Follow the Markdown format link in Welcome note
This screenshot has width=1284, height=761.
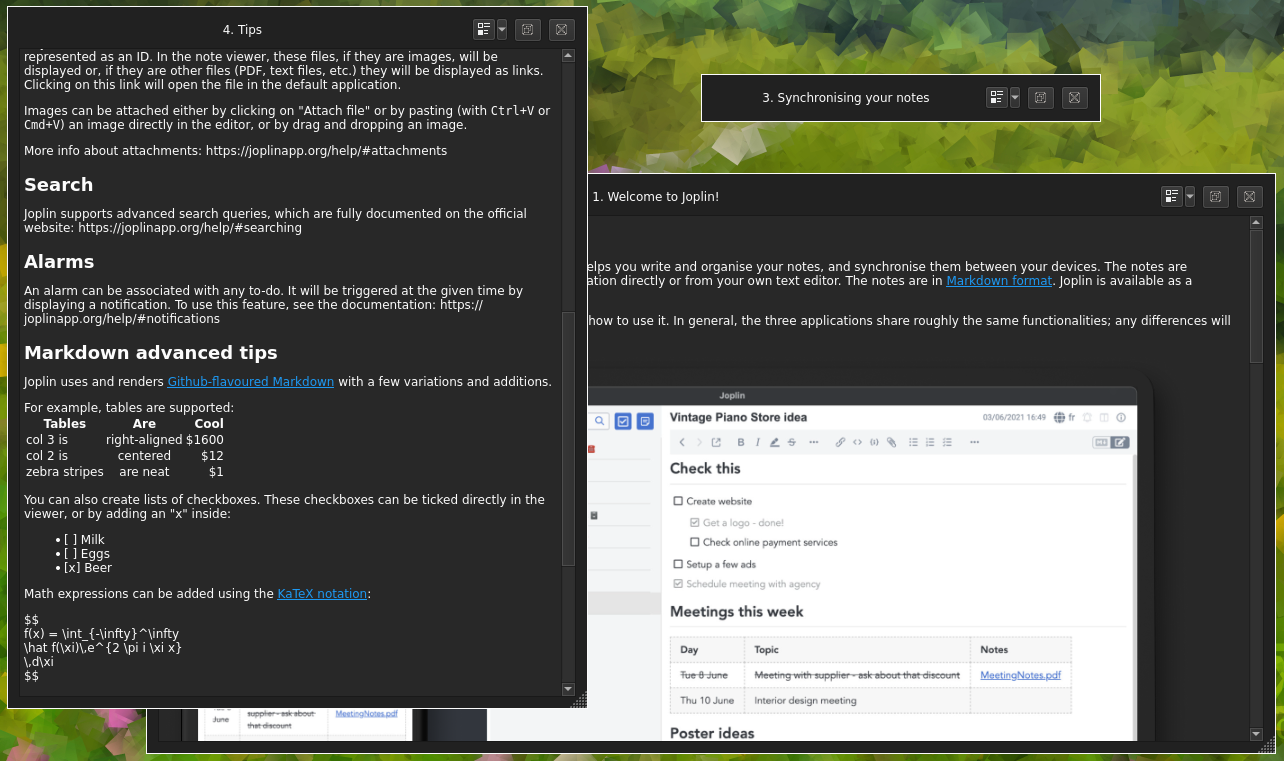999,281
